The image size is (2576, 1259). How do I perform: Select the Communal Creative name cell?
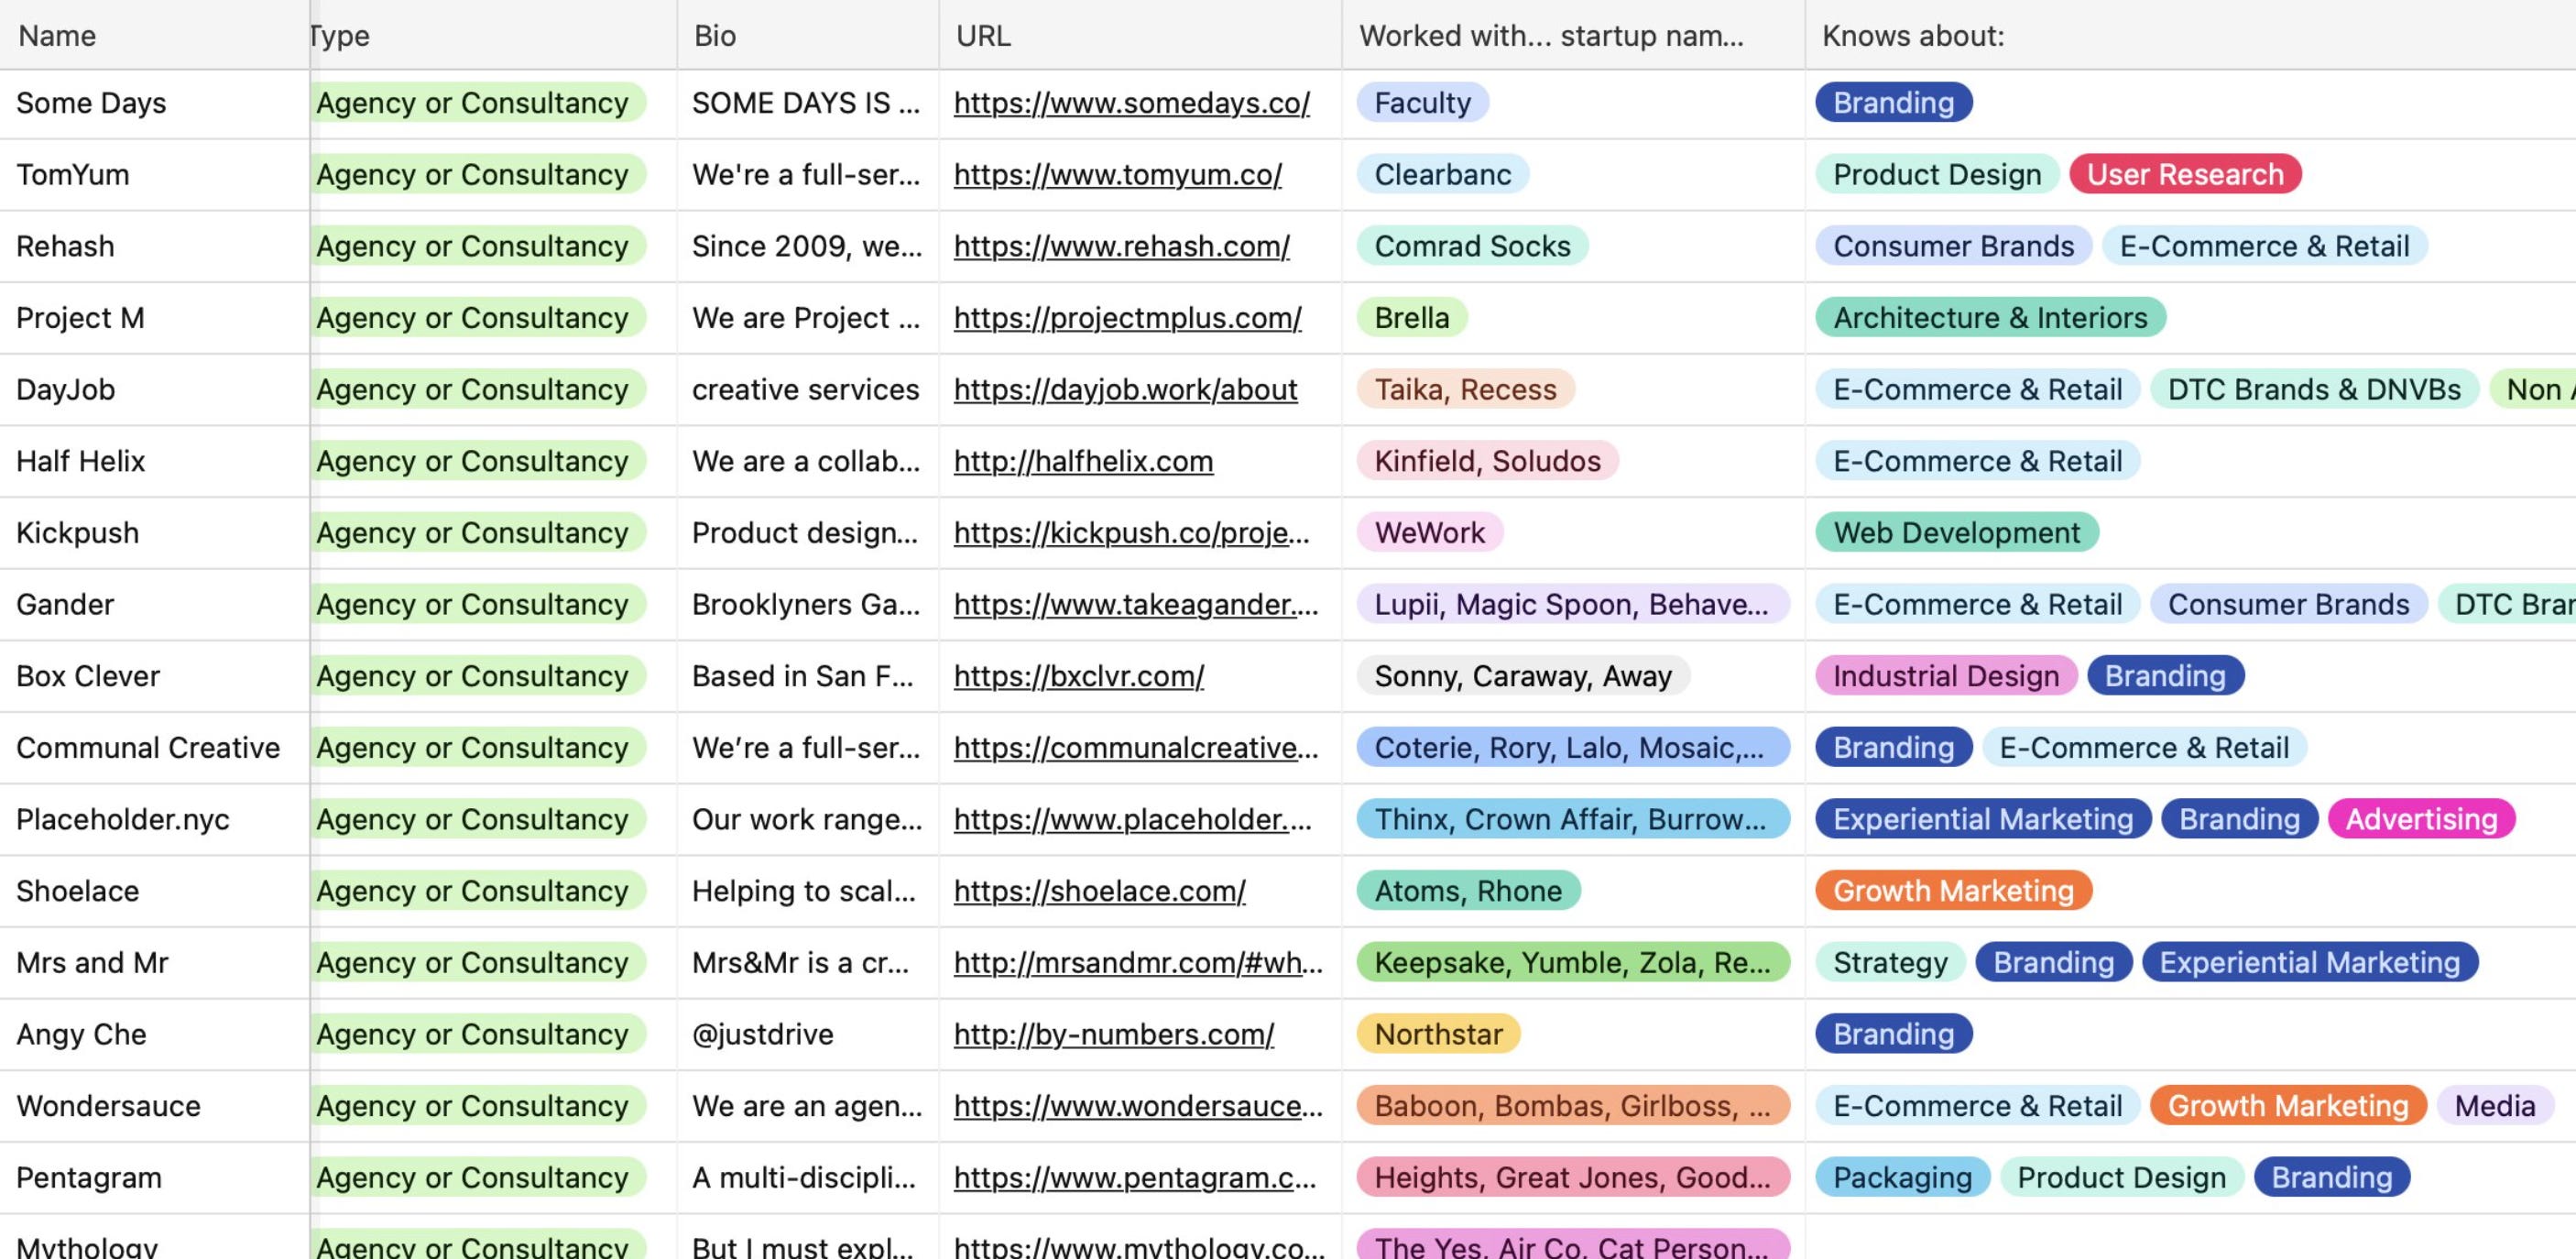tap(155, 748)
